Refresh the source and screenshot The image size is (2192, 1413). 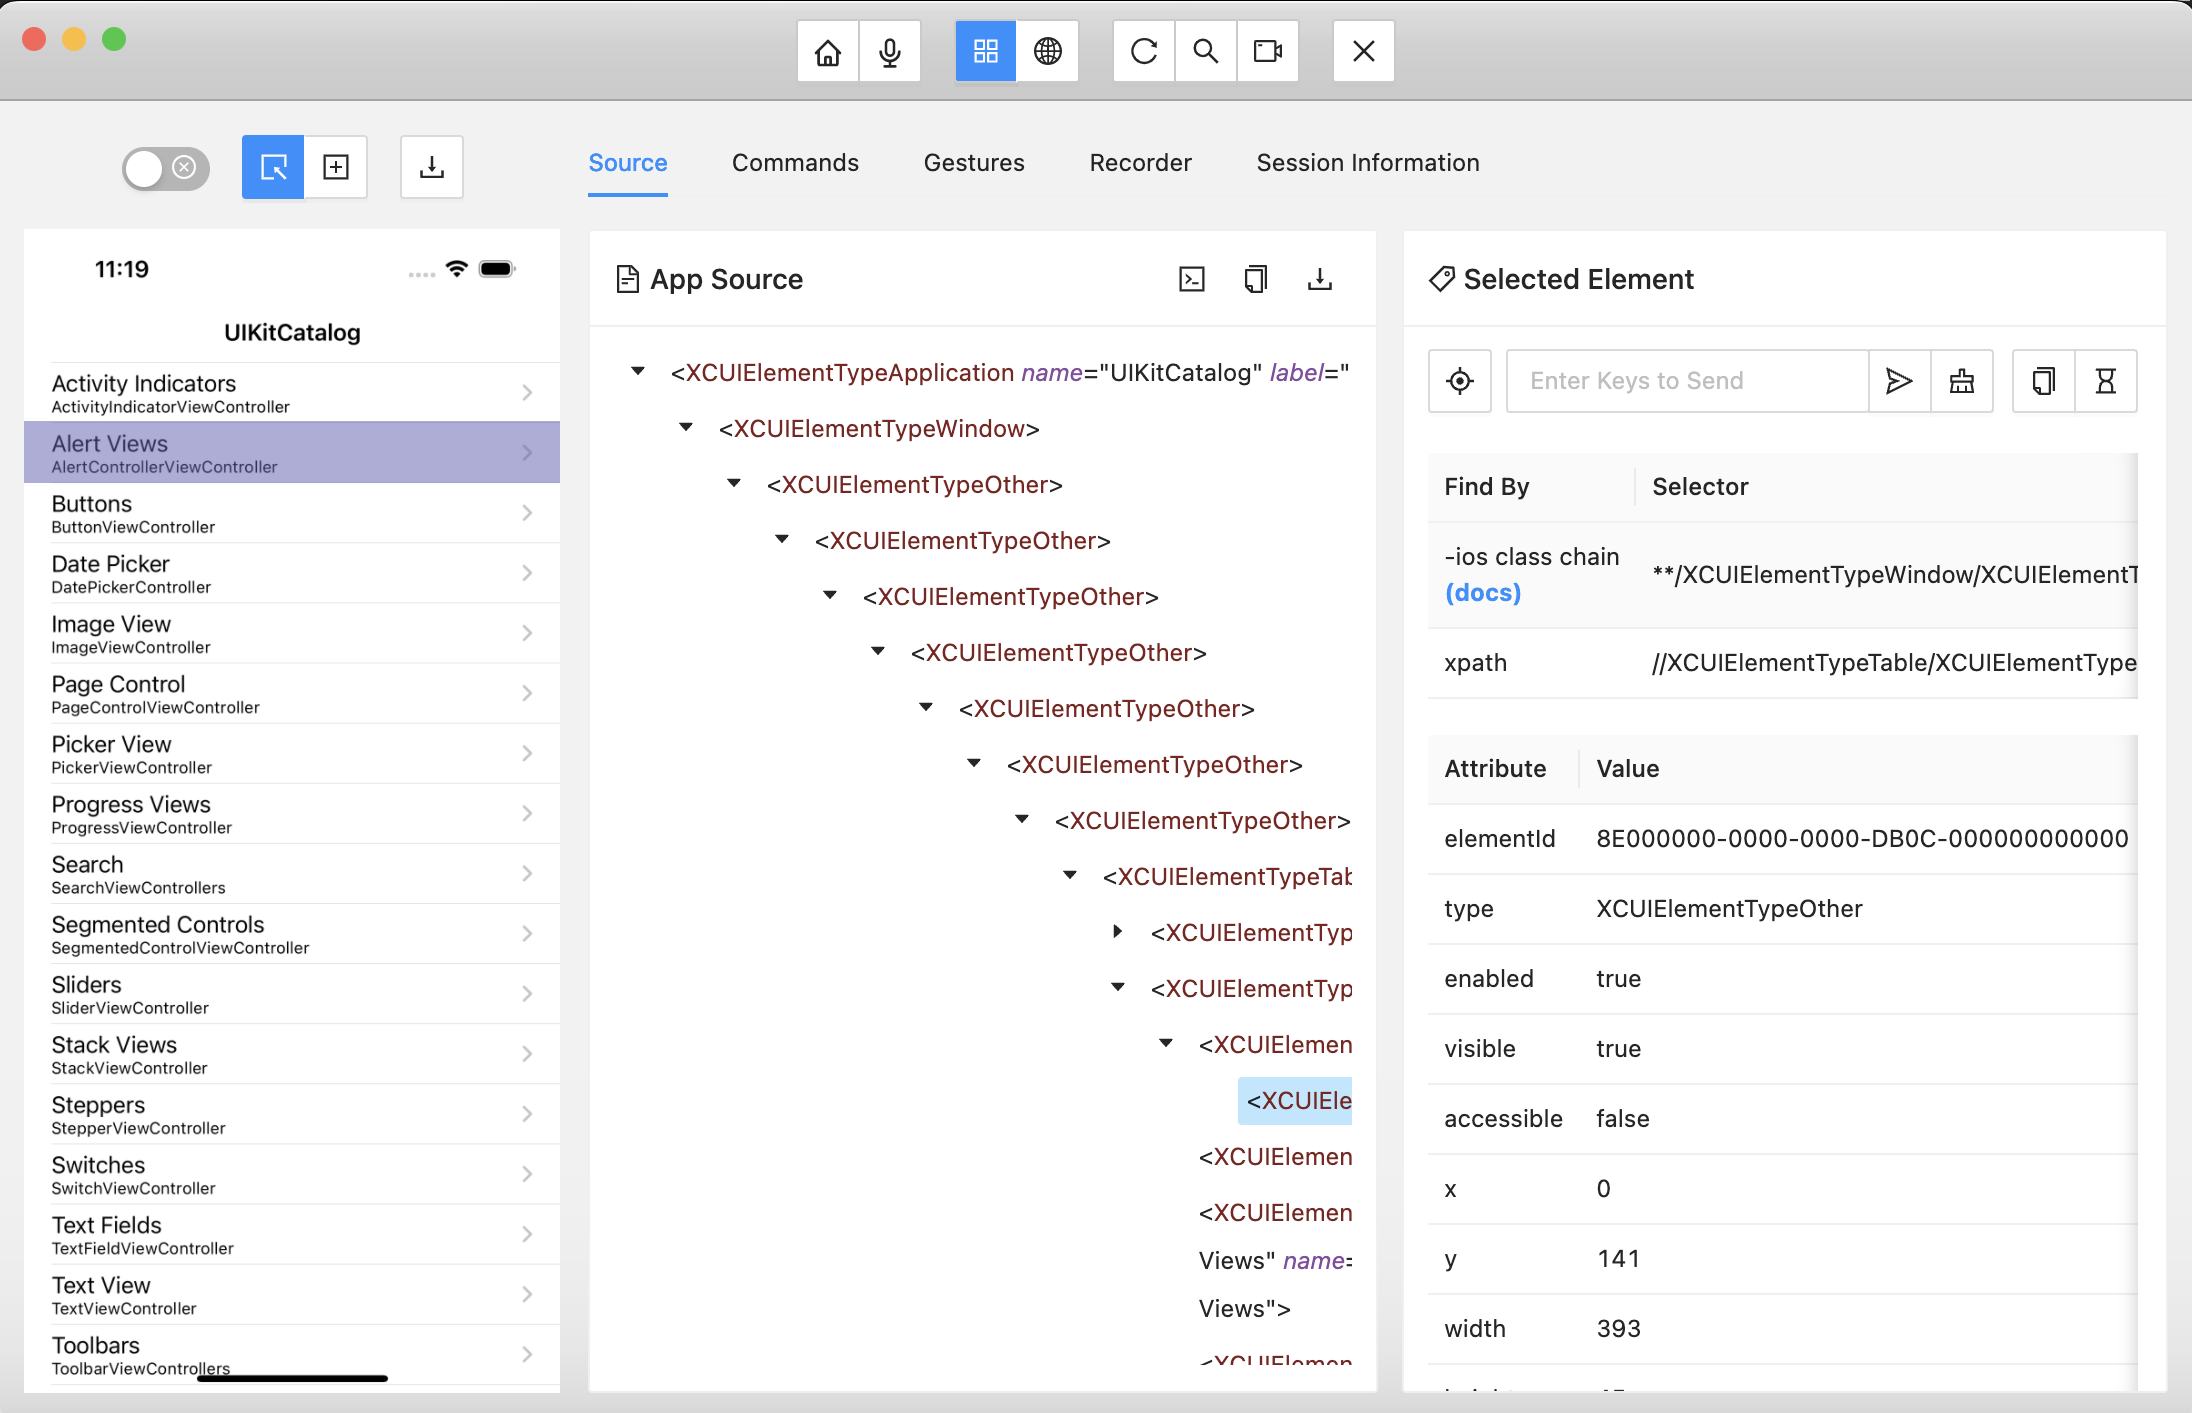click(x=1143, y=51)
